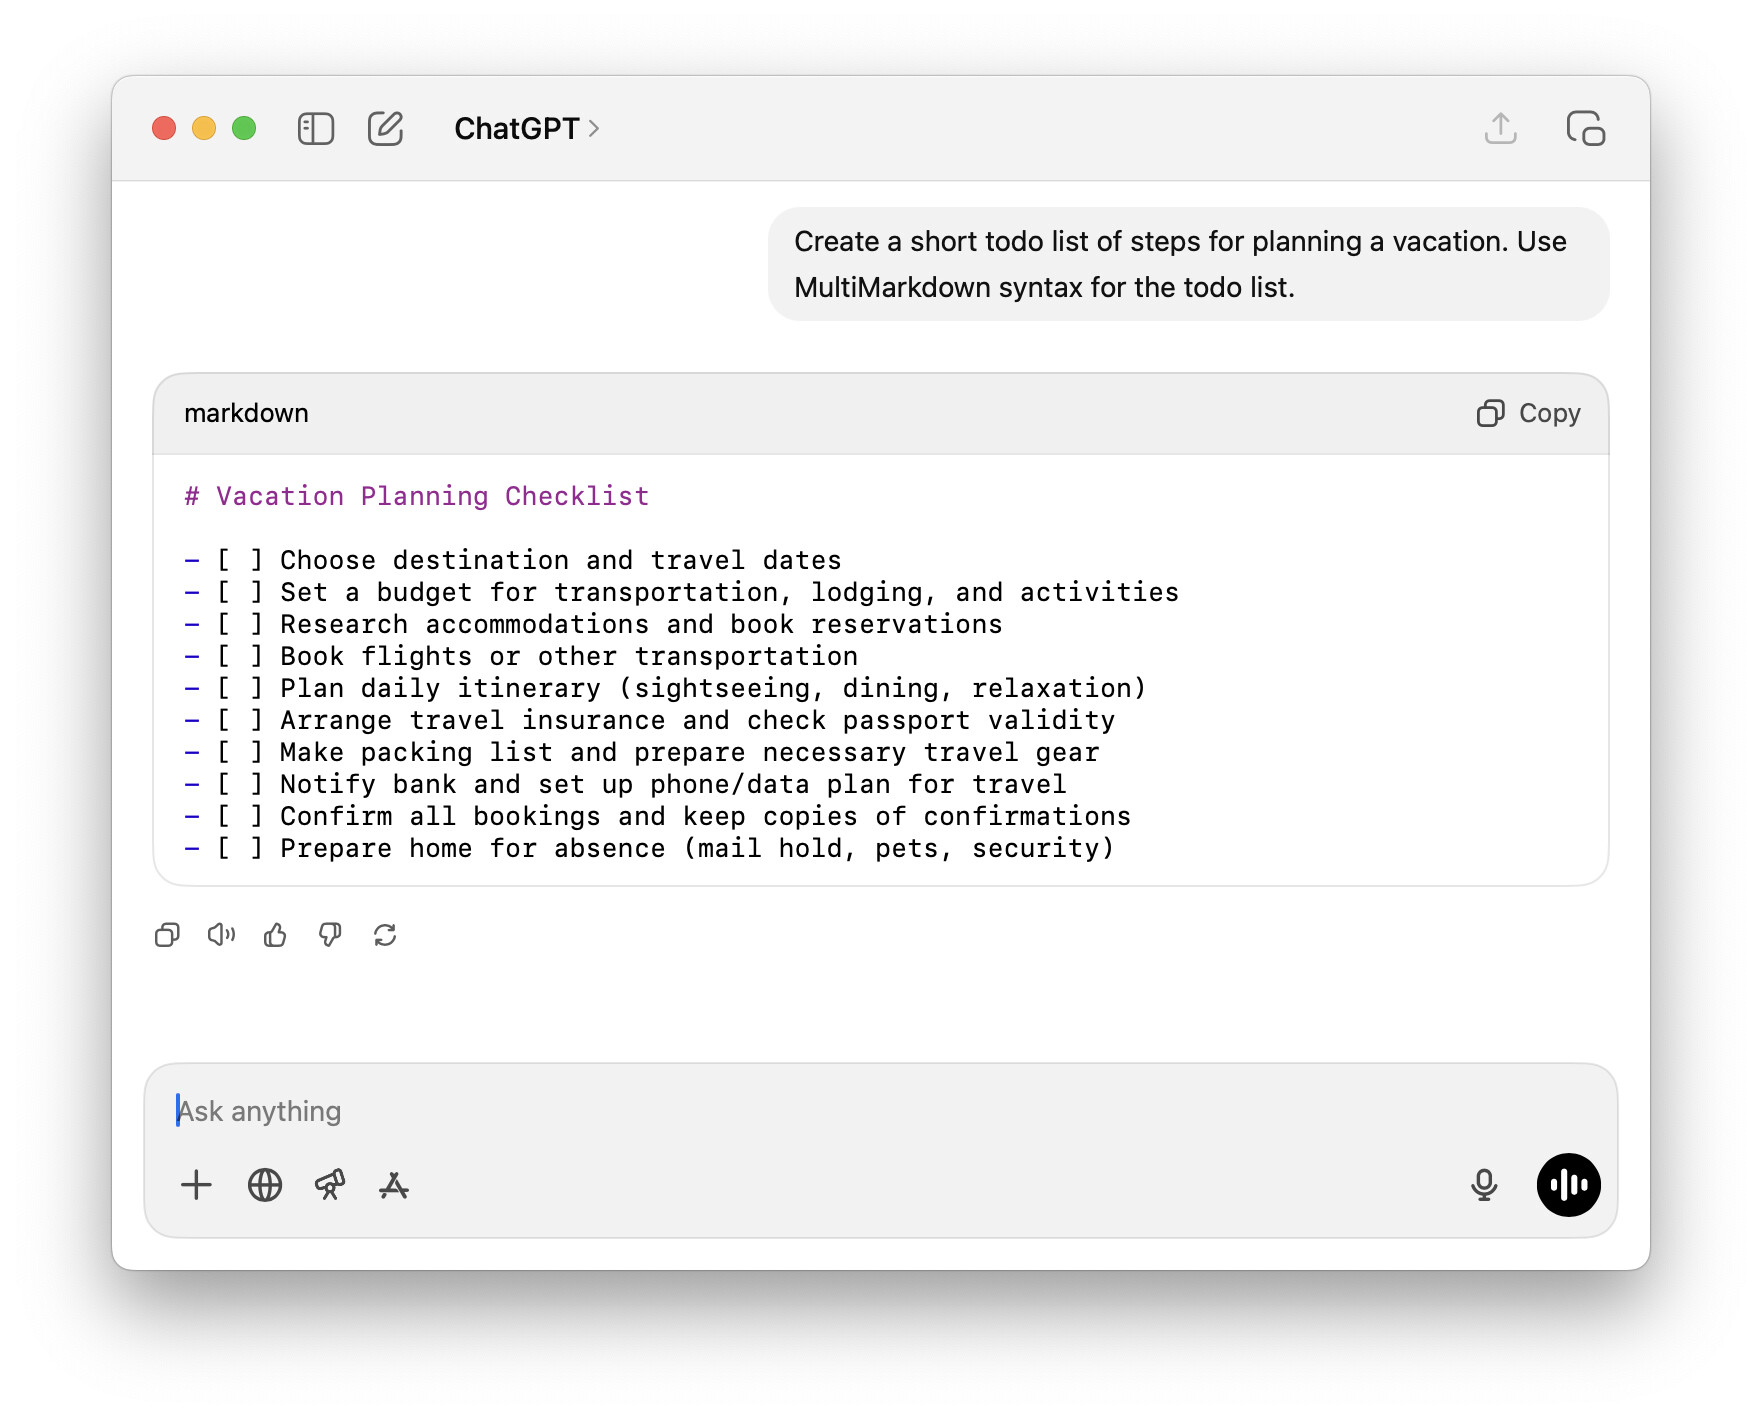Toggle web search globe icon
The height and width of the screenshot is (1418, 1762).
click(x=265, y=1185)
